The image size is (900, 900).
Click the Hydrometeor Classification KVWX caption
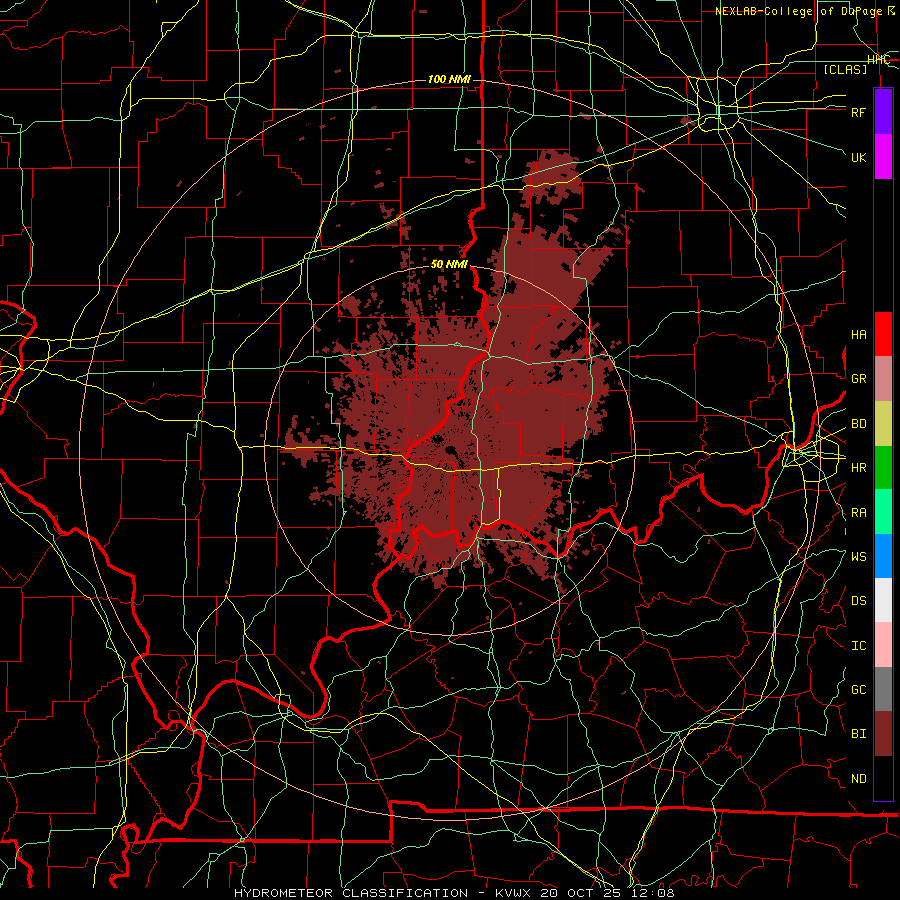click(455, 893)
